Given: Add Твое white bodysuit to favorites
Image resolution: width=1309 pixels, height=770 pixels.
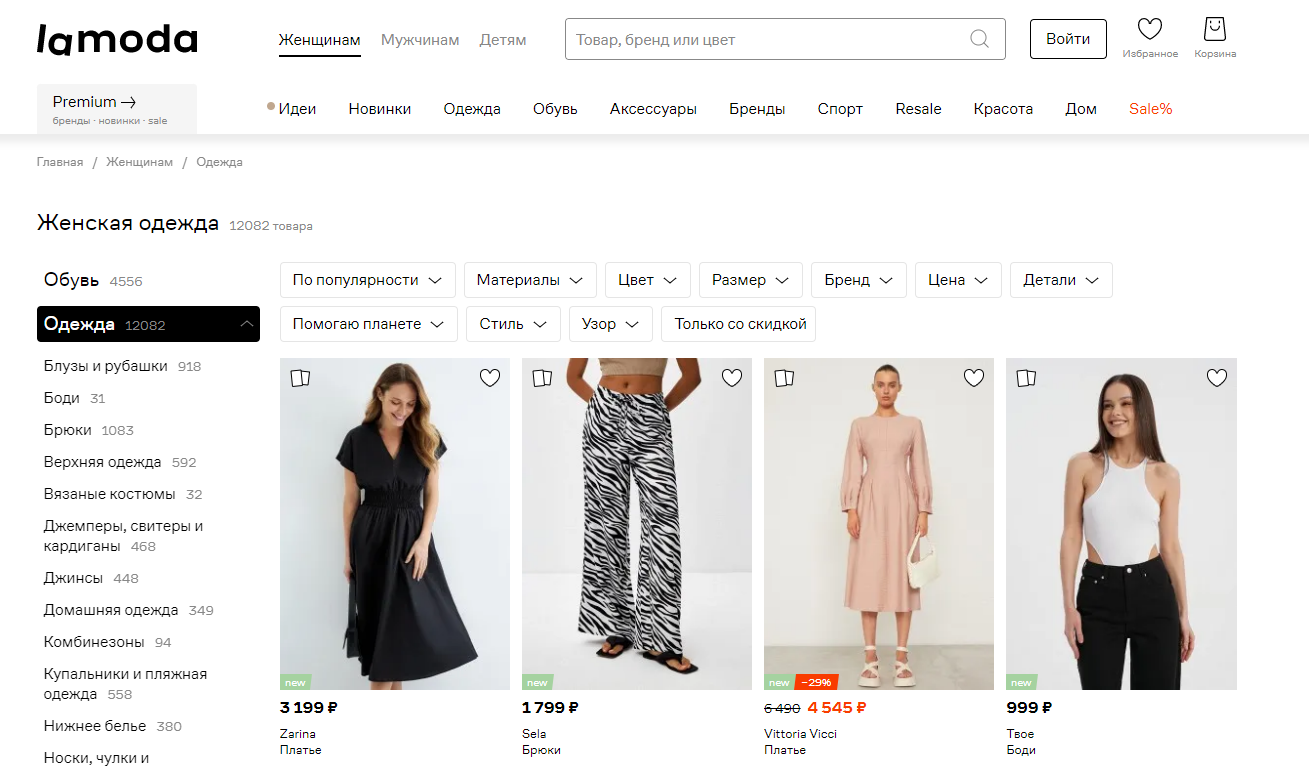Looking at the screenshot, I should click(1216, 378).
